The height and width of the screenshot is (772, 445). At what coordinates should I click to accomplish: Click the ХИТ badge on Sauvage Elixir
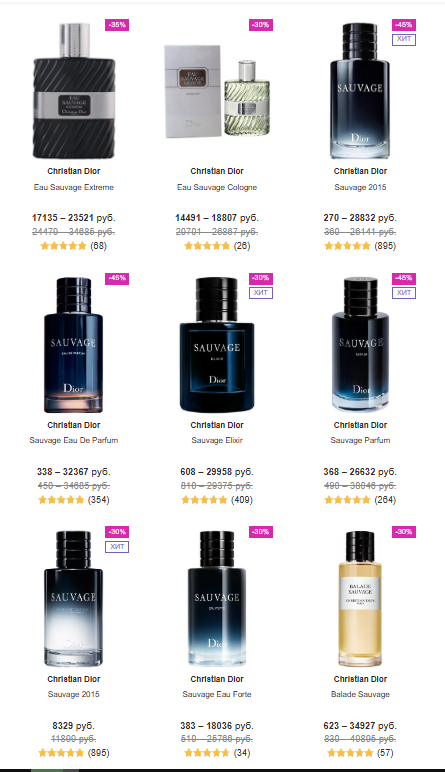click(260, 292)
